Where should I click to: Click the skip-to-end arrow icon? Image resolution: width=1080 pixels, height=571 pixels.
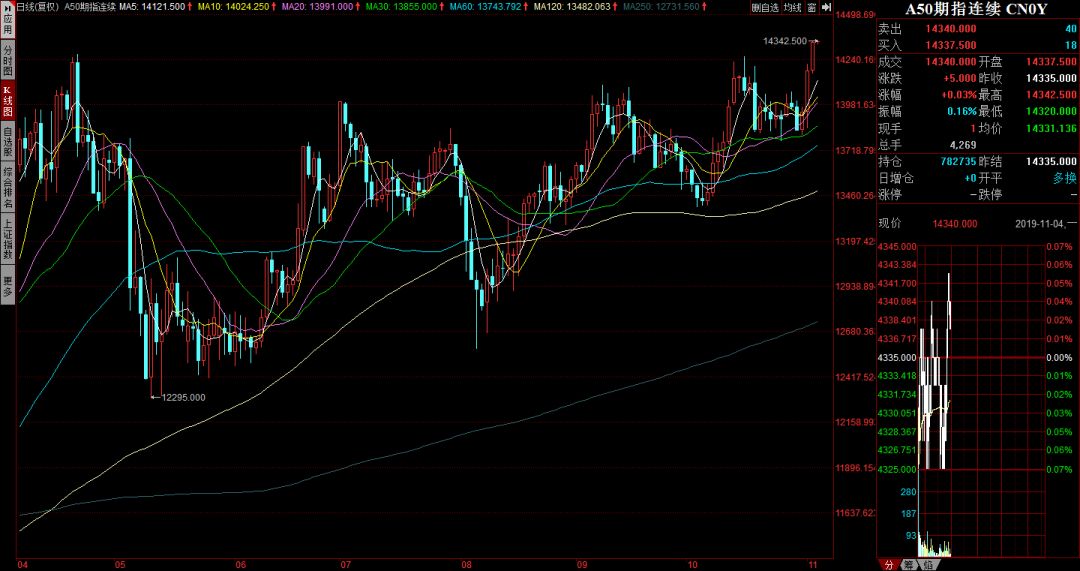coord(826,8)
